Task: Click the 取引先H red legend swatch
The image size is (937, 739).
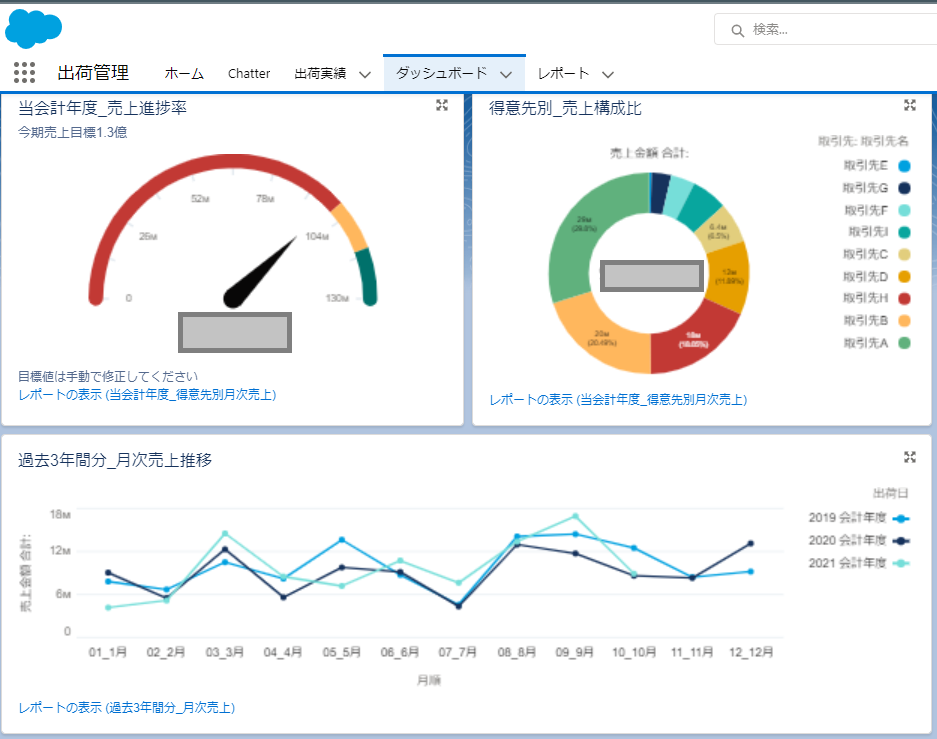Action: pos(904,299)
